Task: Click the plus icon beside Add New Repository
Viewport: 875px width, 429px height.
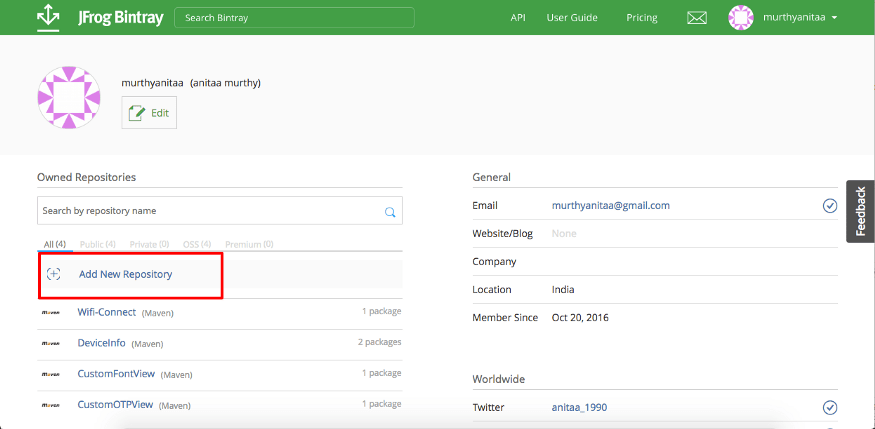Action: (x=54, y=274)
